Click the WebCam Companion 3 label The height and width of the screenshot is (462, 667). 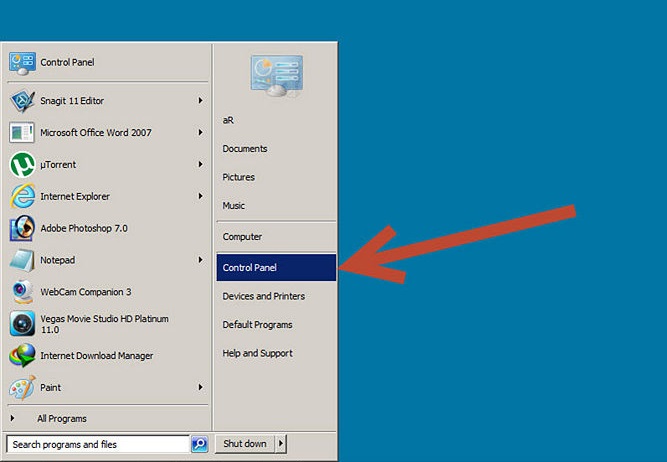tap(86, 292)
